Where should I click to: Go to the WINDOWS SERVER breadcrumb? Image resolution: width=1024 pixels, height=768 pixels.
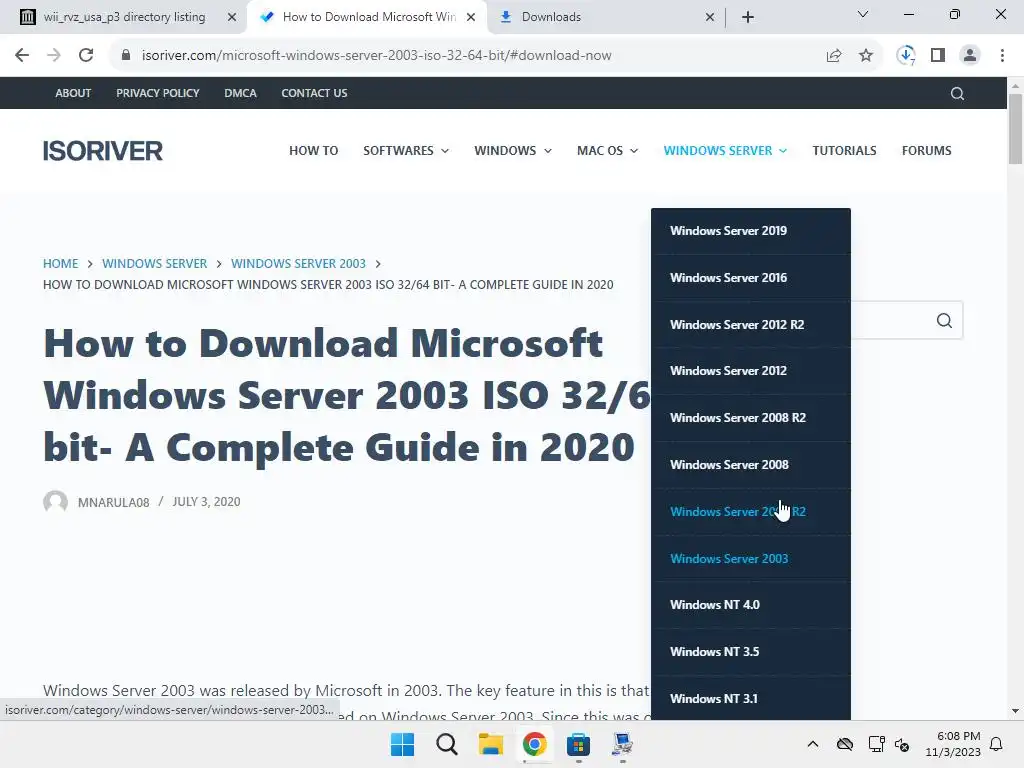tap(154, 264)
